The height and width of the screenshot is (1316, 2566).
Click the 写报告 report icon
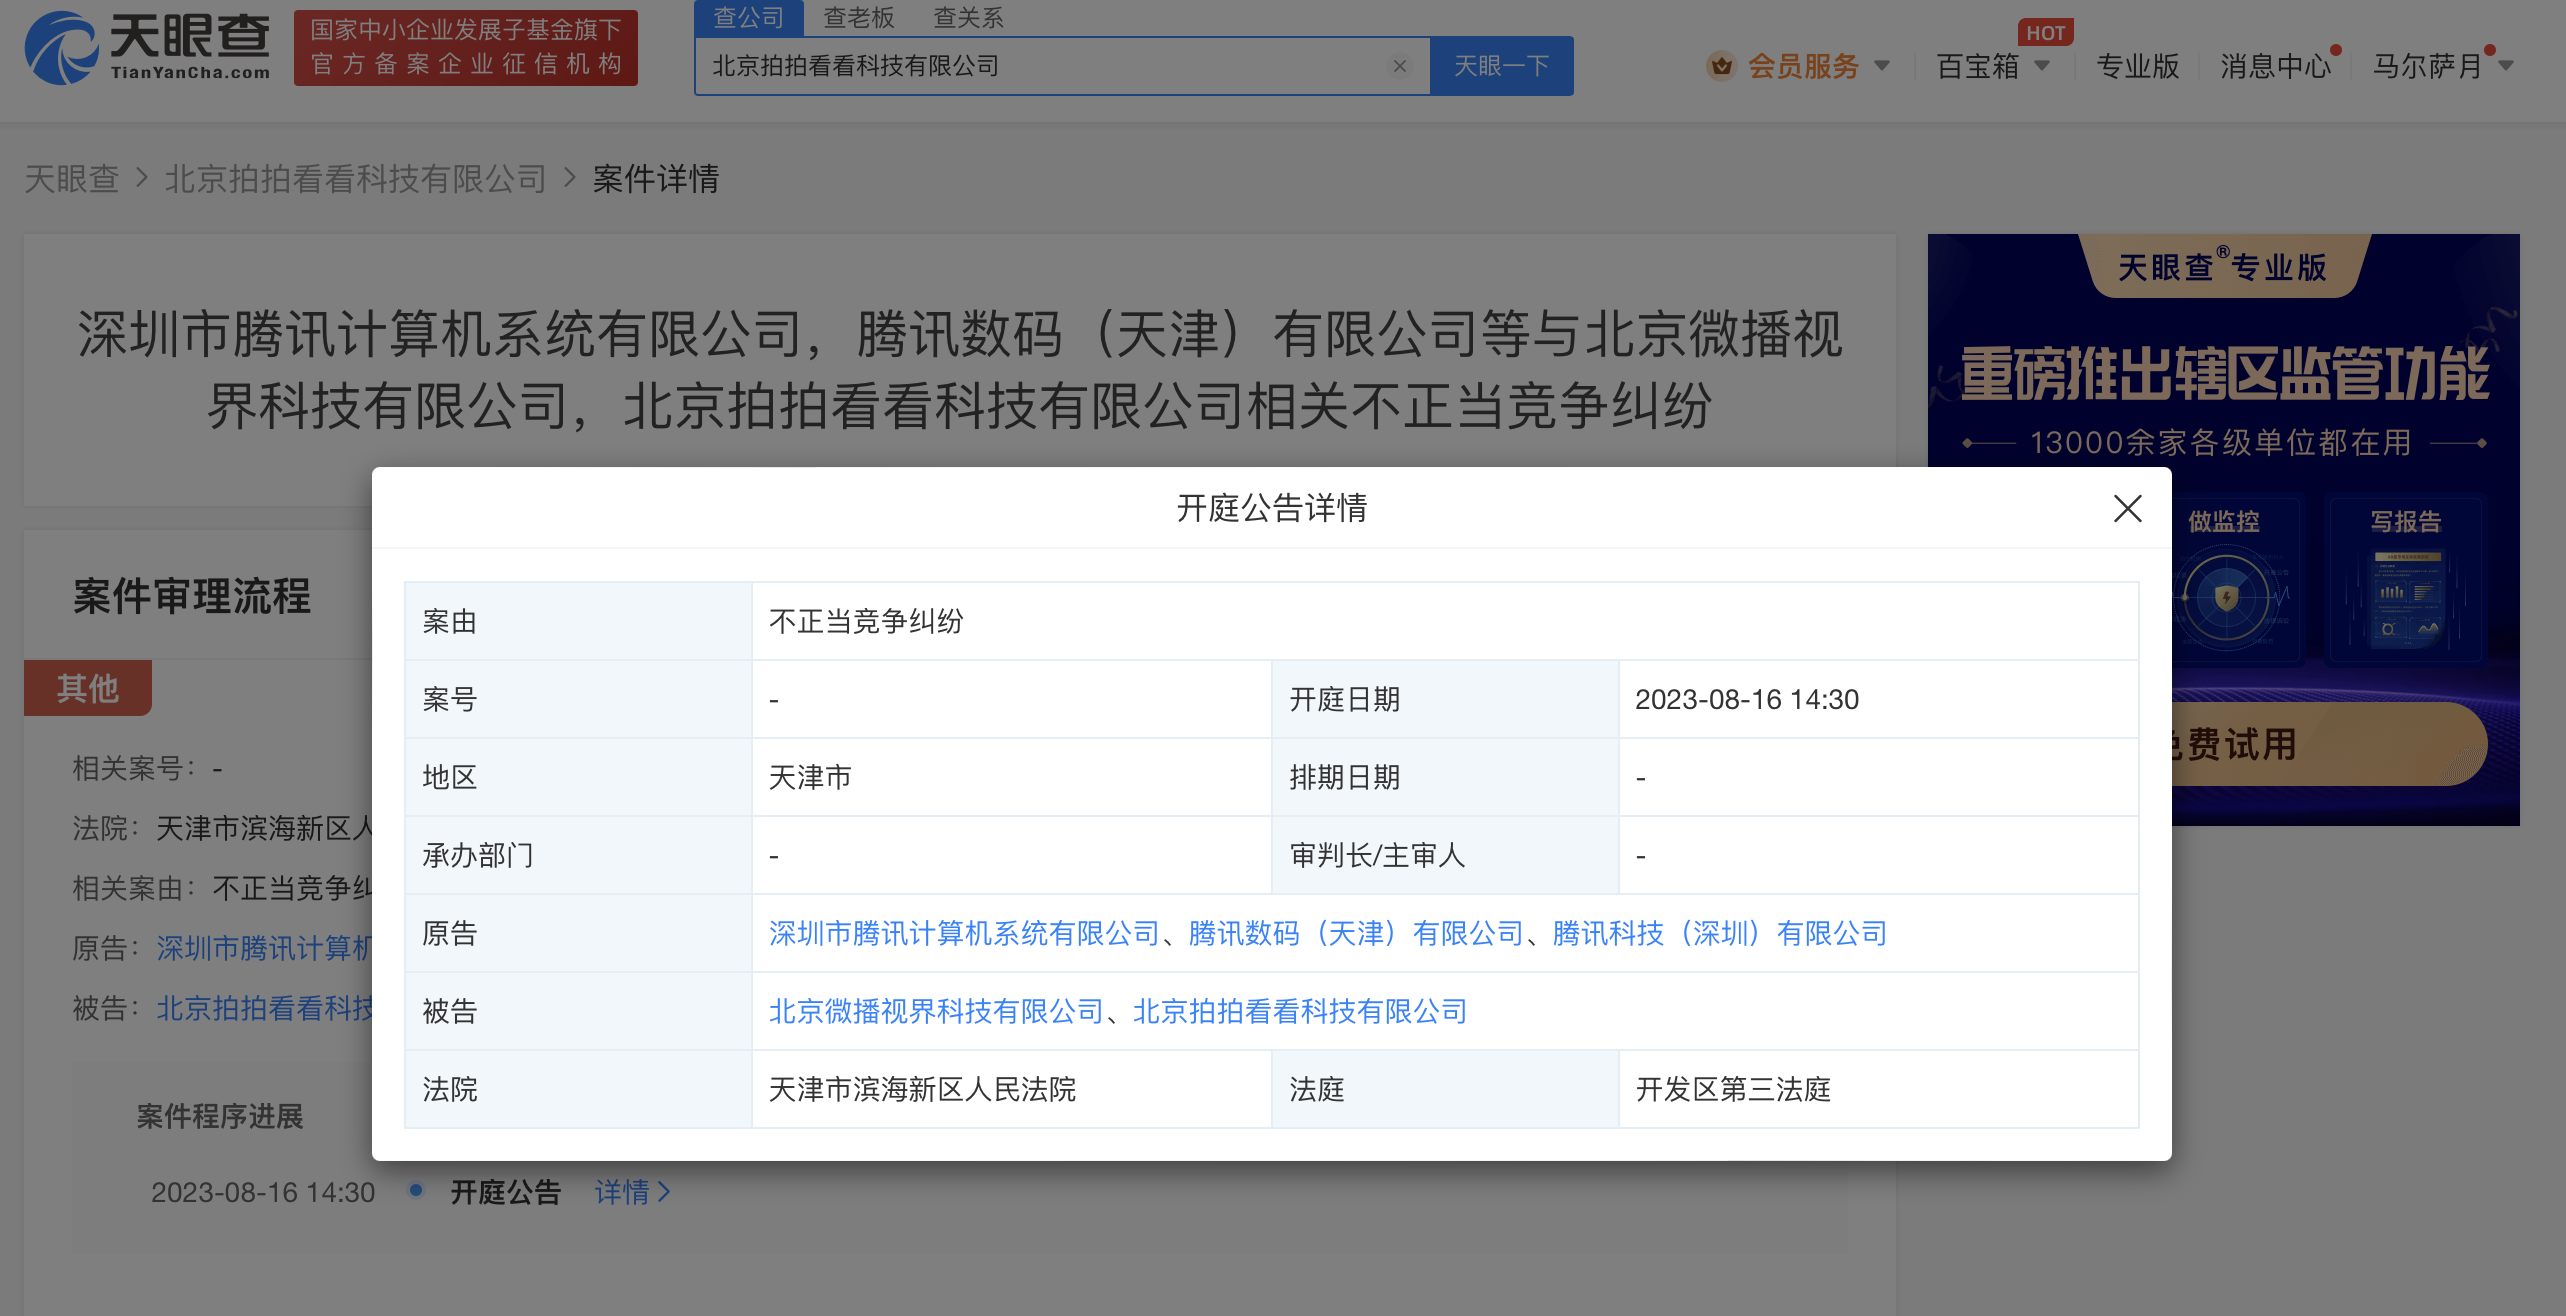click(x=2406, y=598)
